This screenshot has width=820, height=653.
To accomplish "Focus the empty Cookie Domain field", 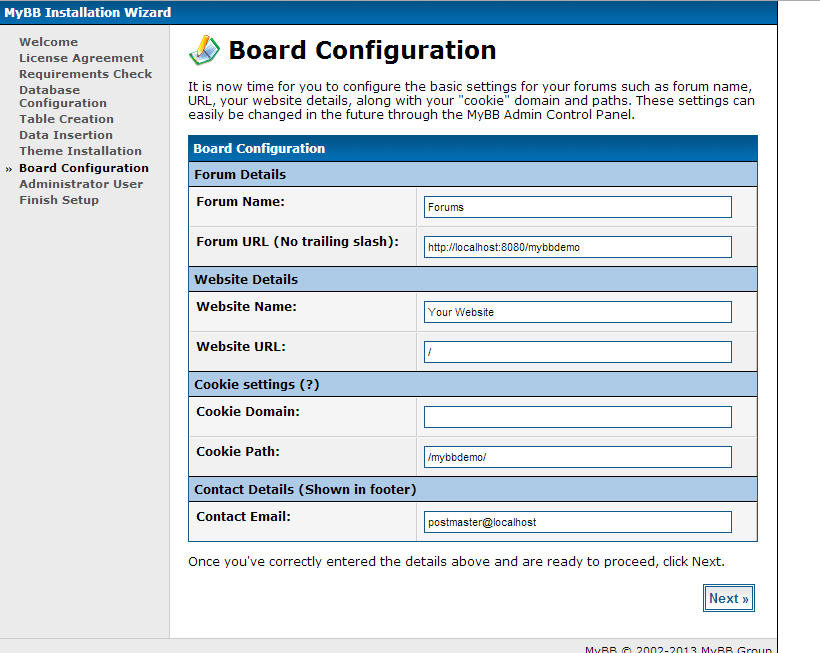I will point(577,417).
